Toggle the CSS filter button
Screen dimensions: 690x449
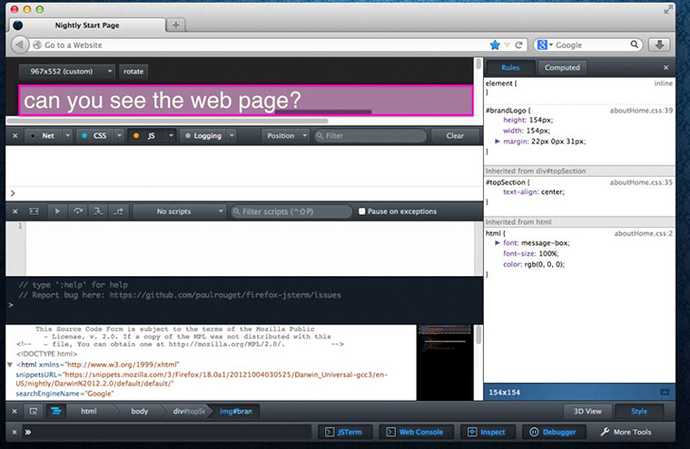coord(99,135)
